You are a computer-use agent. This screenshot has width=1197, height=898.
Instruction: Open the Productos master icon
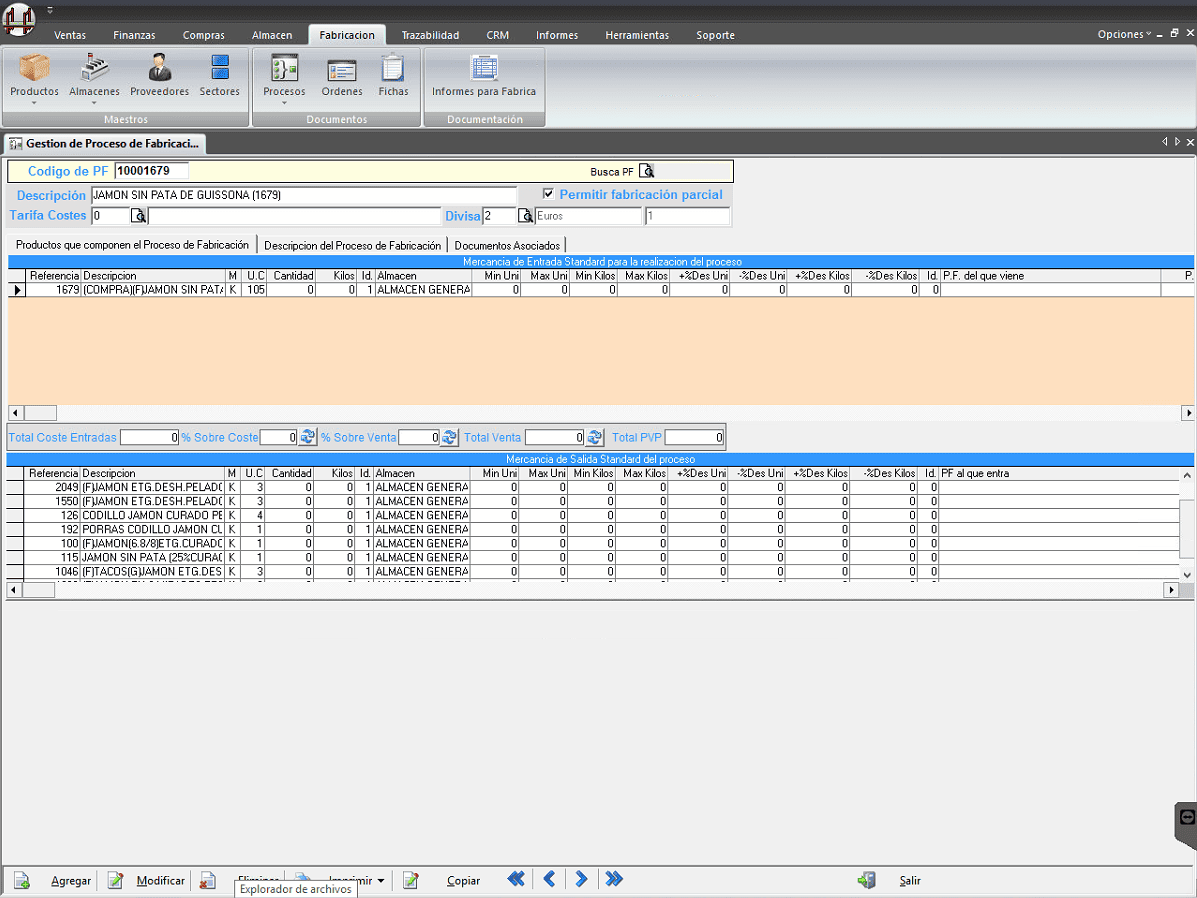[x=34, y=68]
